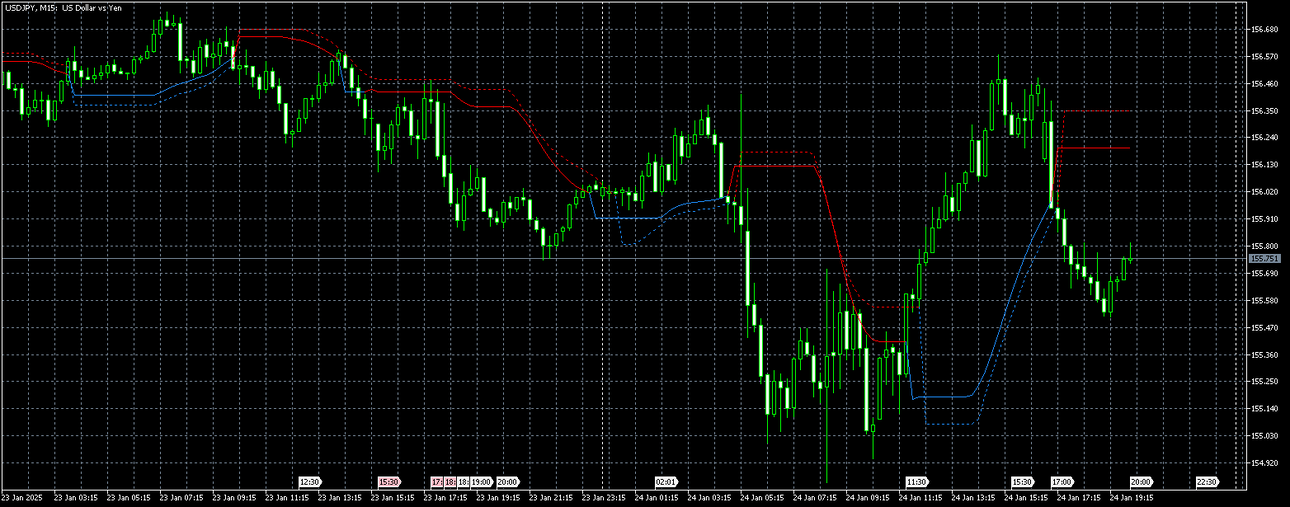Click the 154.920 price scale label
The image size is (1290, 507).
click(1266, 462)
